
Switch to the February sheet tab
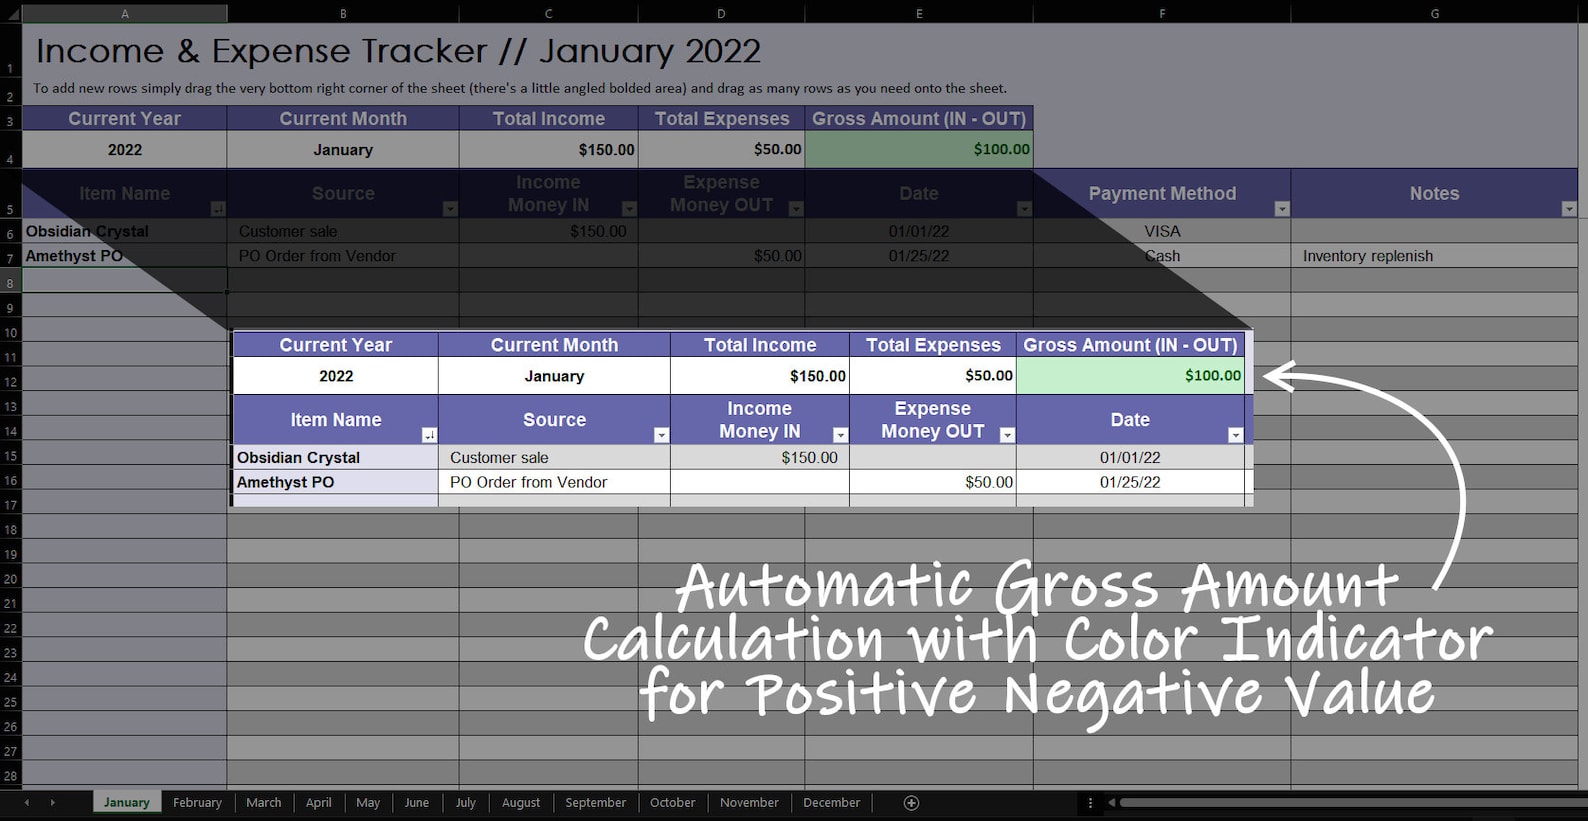pos(197,802)
